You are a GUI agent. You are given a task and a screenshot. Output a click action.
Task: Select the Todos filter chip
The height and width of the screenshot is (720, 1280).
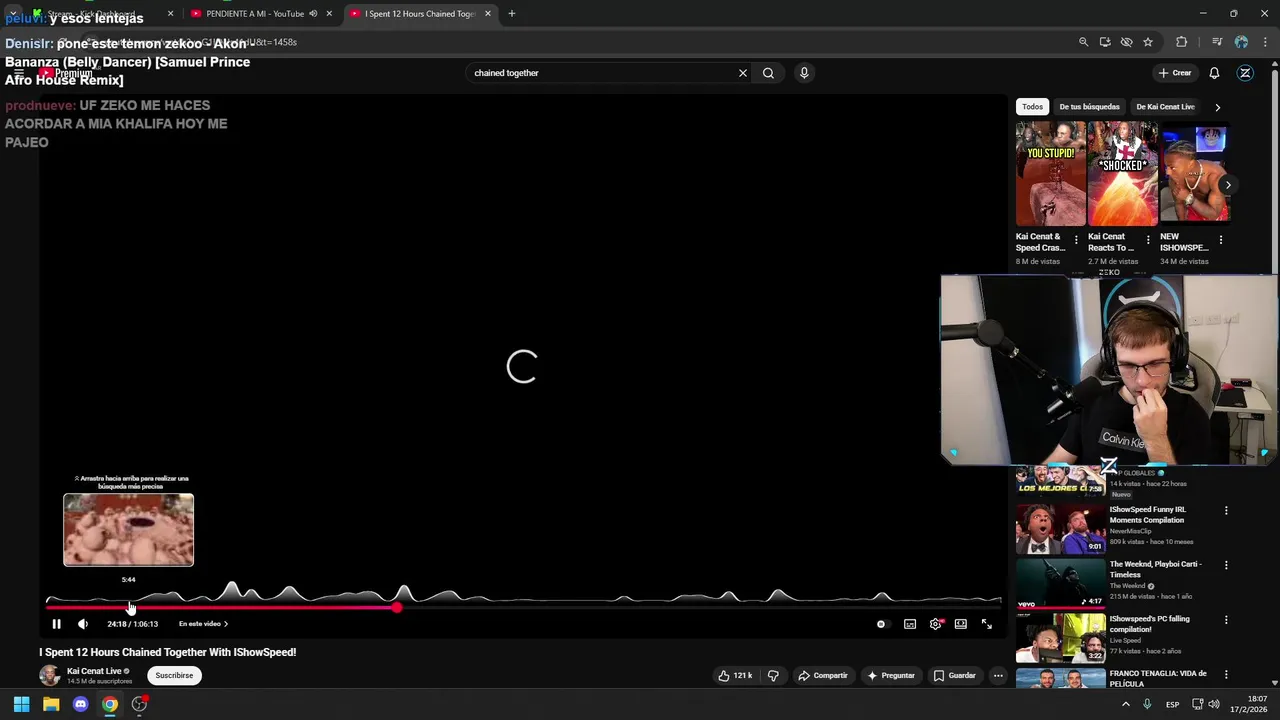tap(1032, 107)
